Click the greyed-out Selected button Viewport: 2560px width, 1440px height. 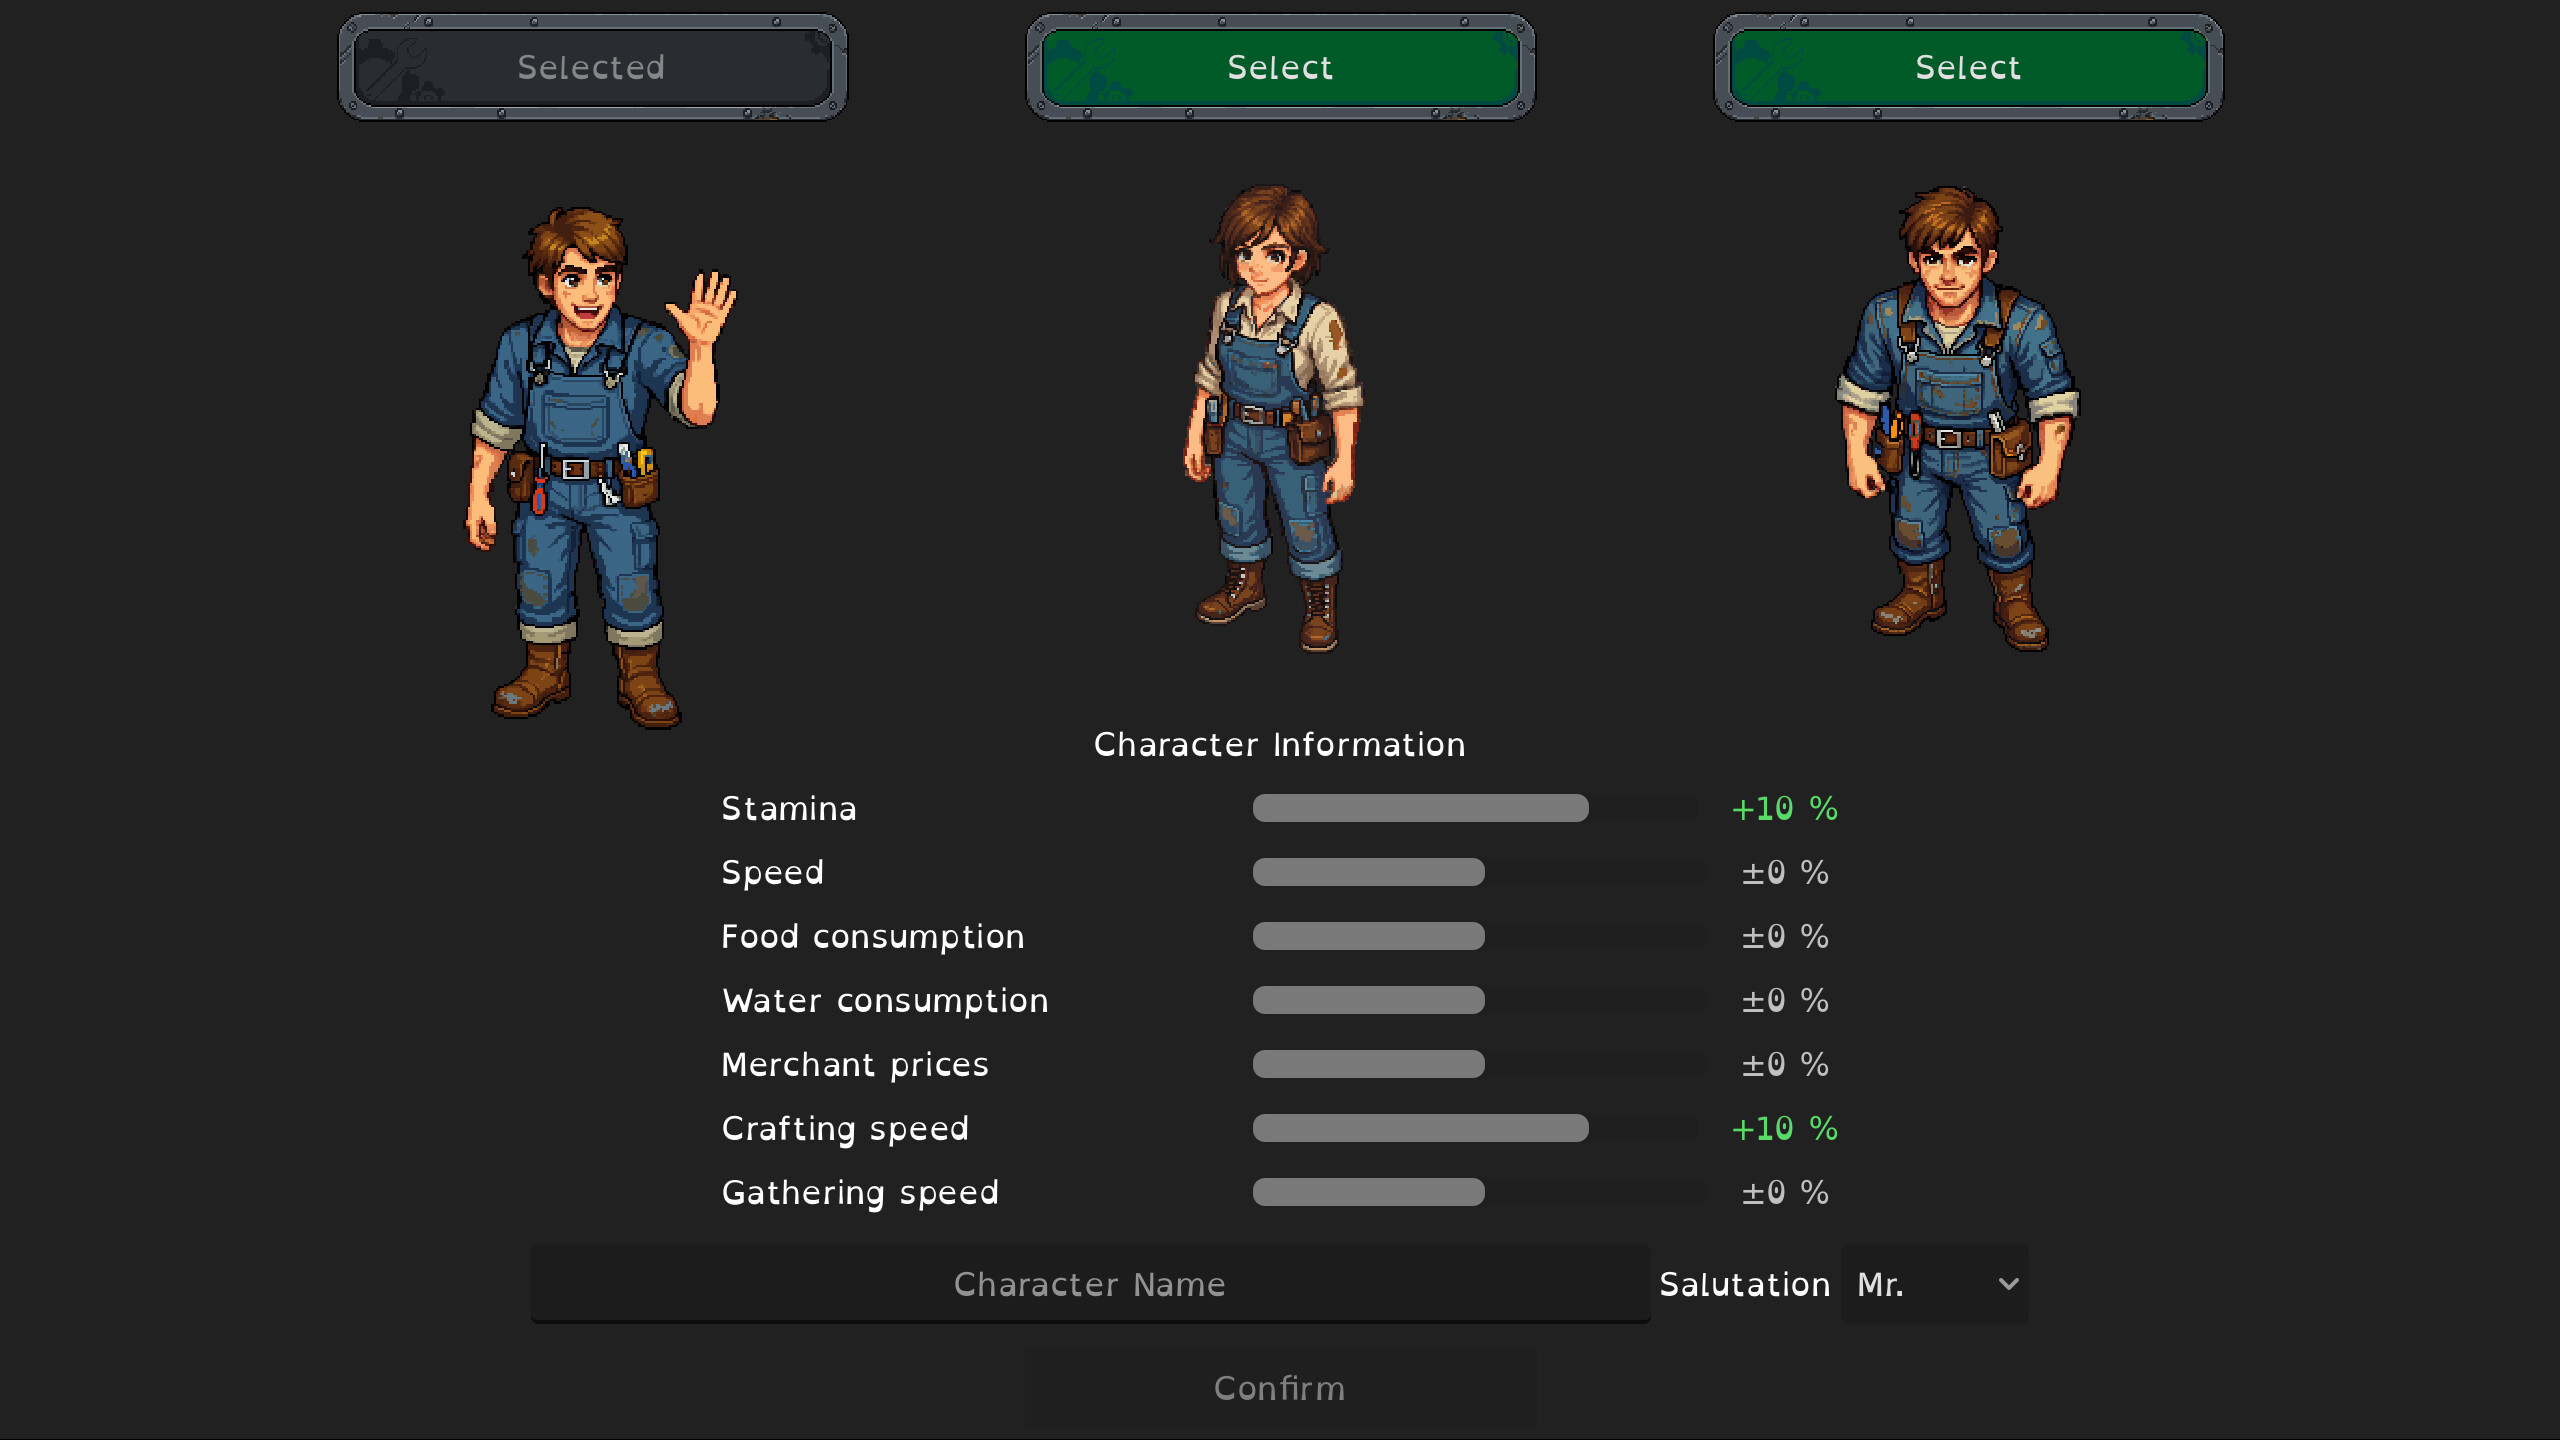(592, 67)
